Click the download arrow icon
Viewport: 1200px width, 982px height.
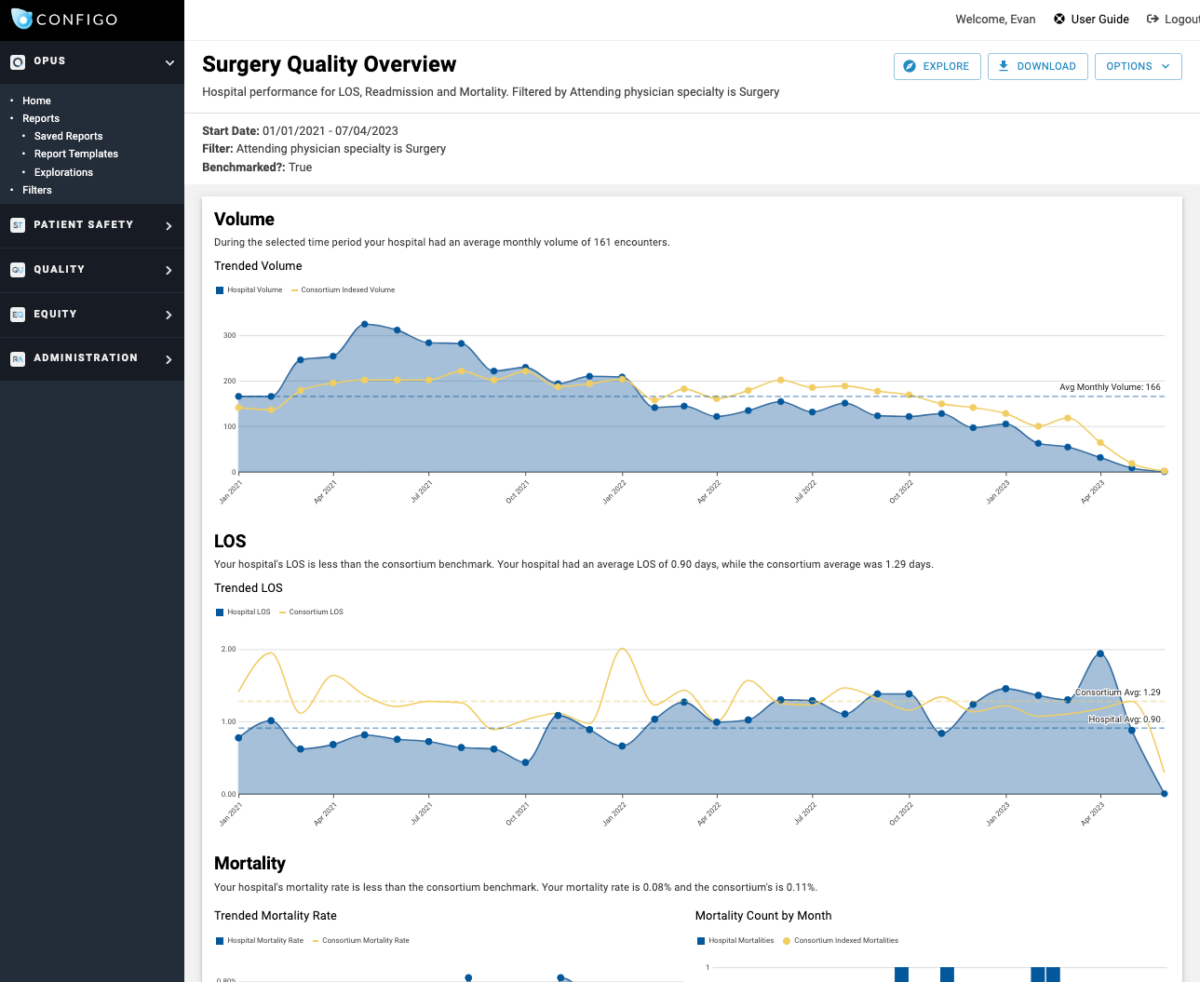click(x=1005, y=66)
